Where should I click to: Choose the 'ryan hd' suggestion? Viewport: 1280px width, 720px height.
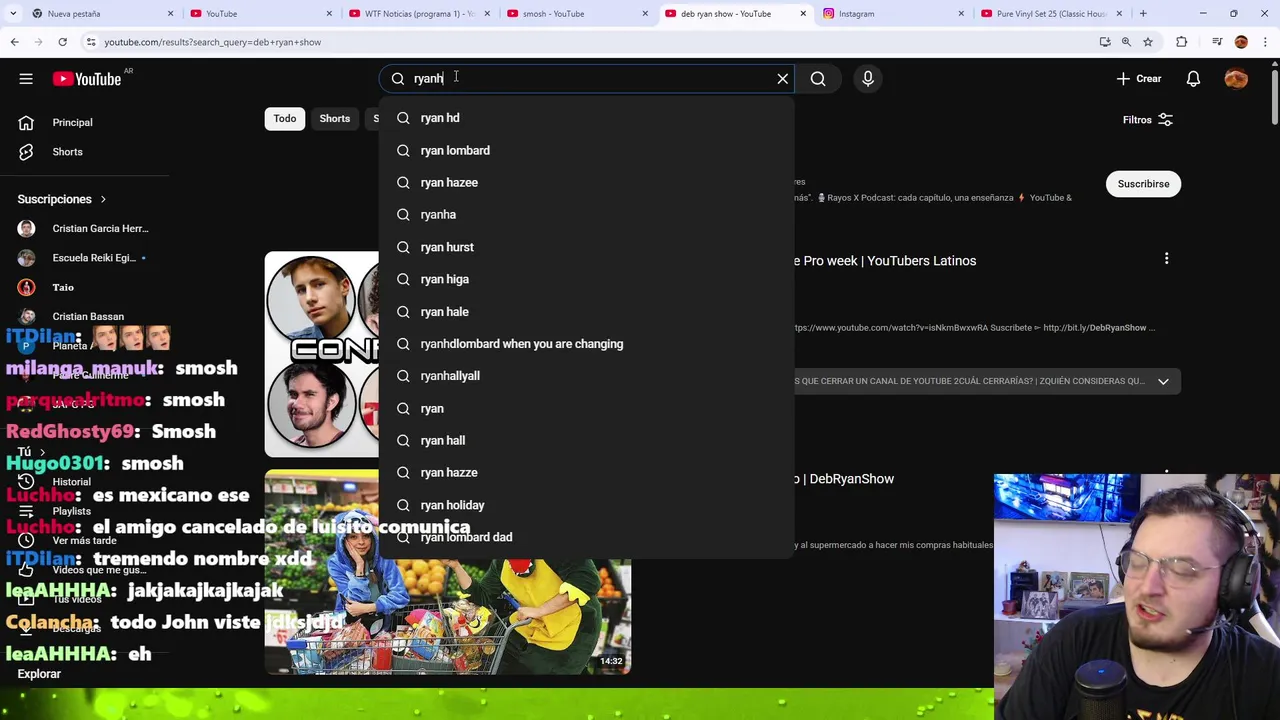pyautogui.click(x=586, y=118)
